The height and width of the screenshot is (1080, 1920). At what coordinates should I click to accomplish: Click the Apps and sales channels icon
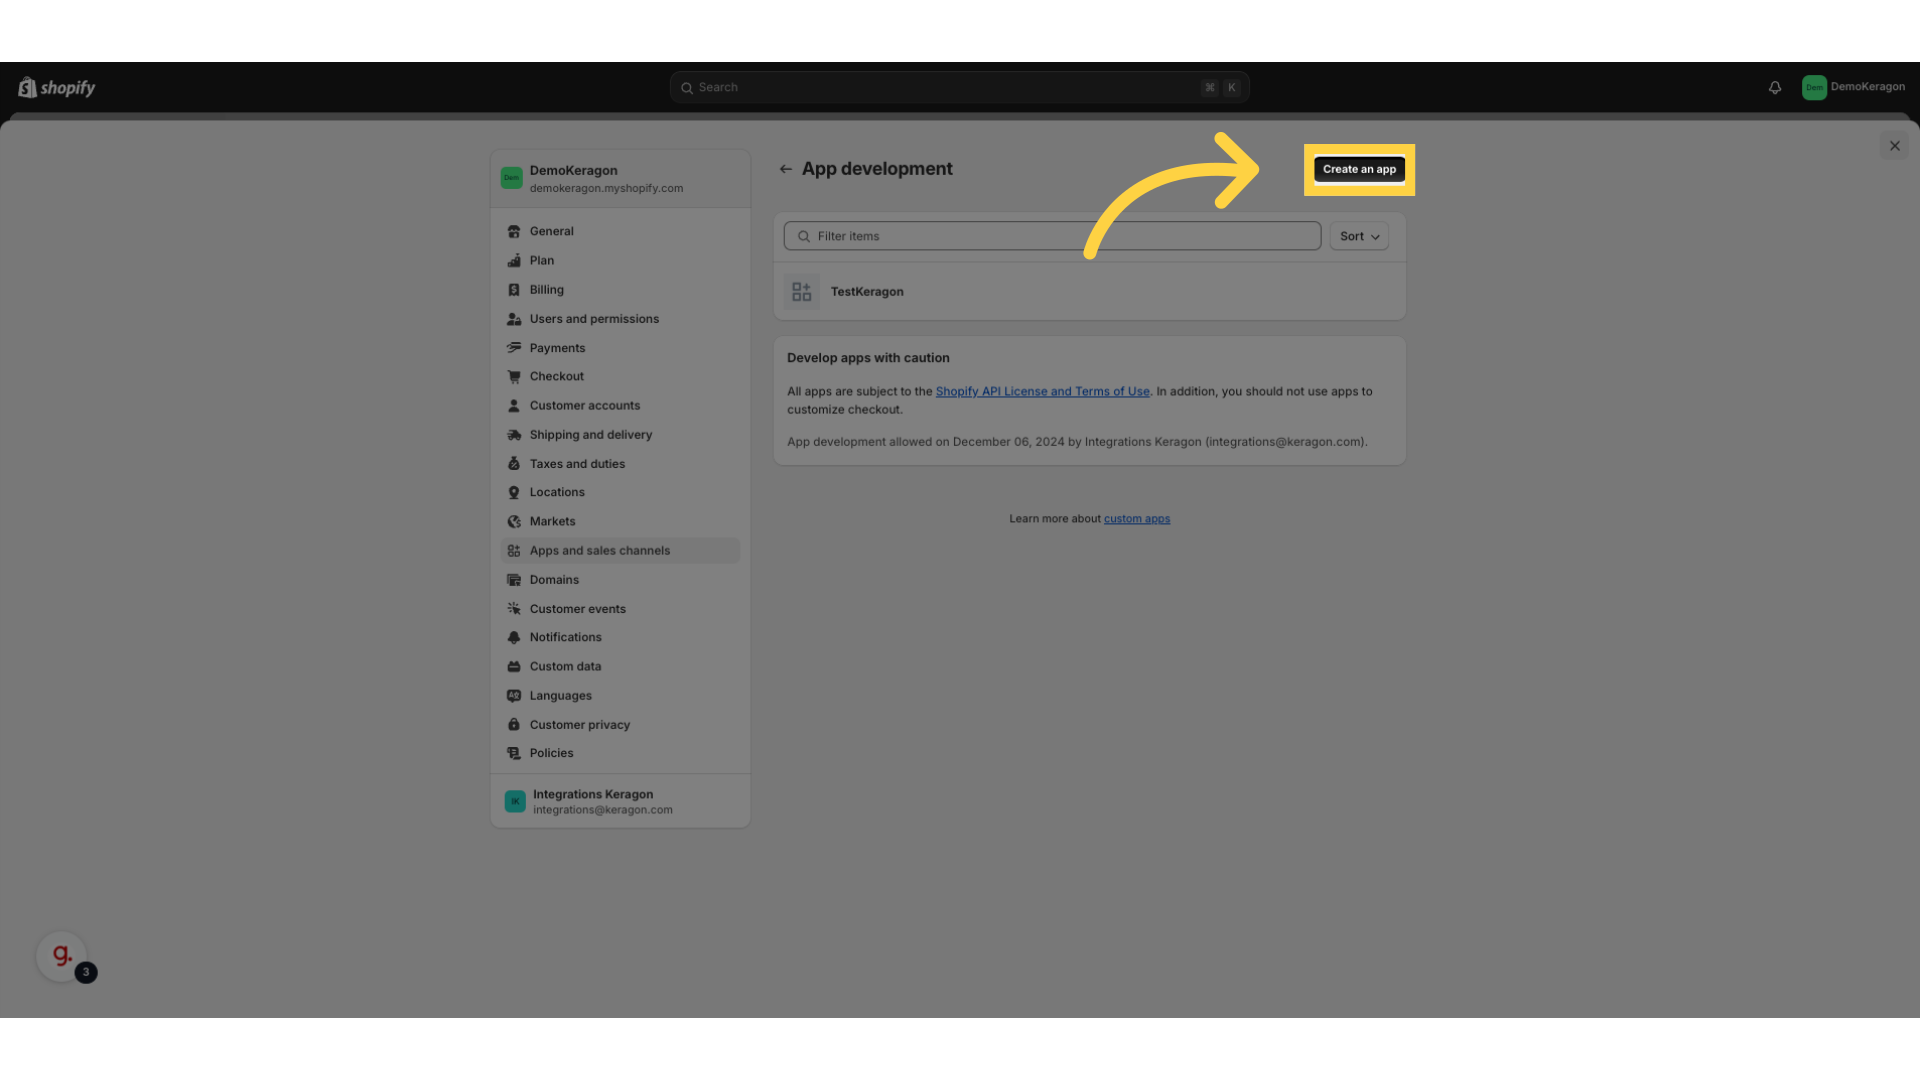[514, 551]
